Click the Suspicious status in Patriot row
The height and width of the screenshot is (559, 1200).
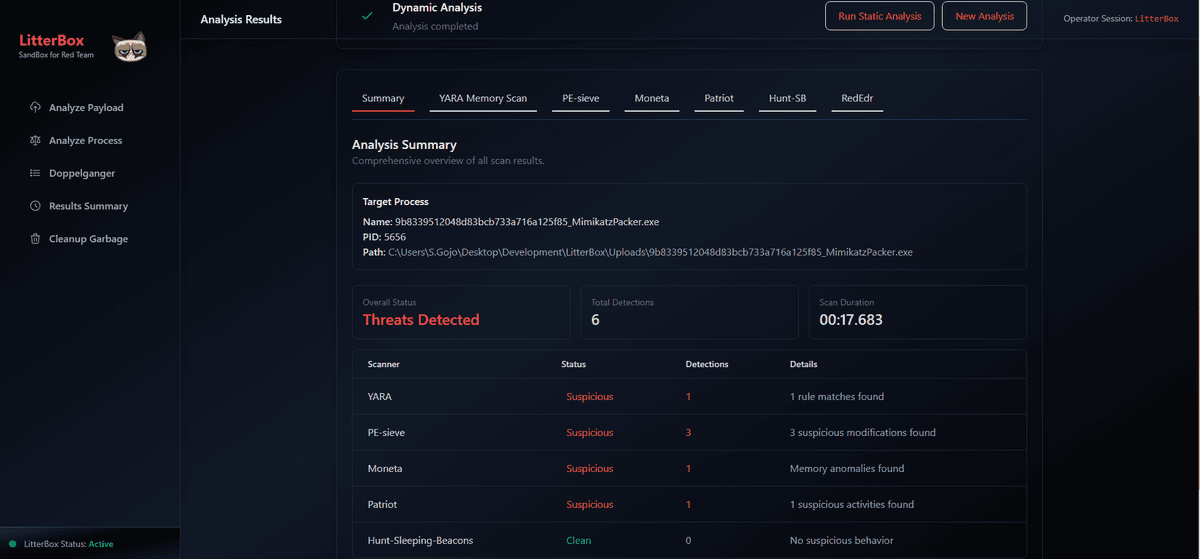point(590,505)
